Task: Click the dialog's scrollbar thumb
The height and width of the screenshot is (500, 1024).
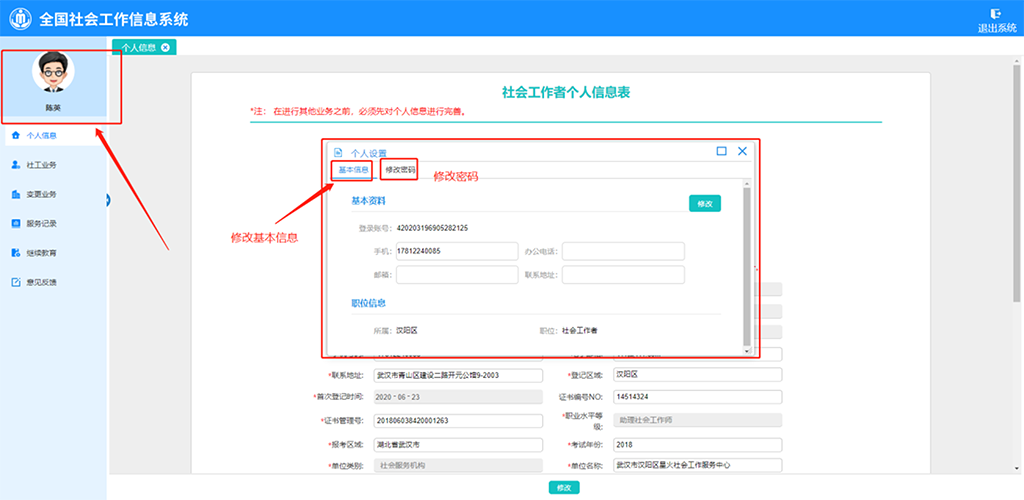Action: tap(747, 266)
